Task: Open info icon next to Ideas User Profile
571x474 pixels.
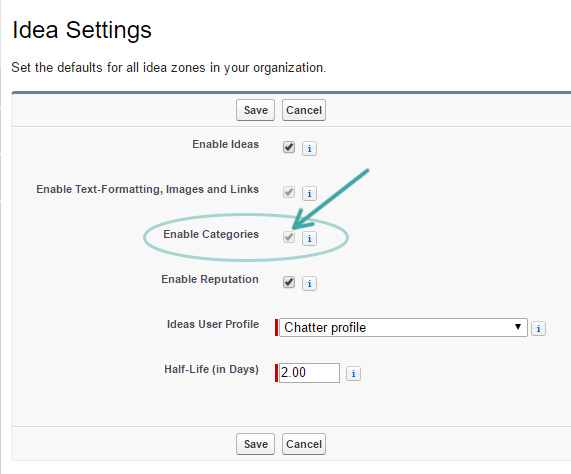Action: coord(538,328)
